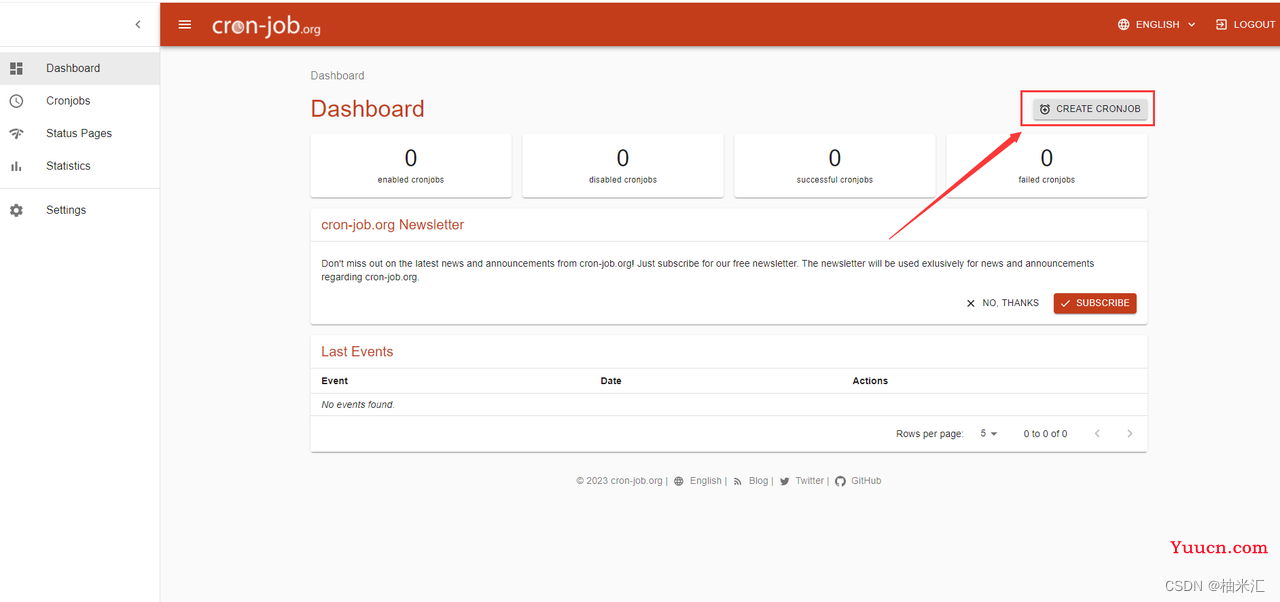Open the Blog footer link
1280x602 pixels.
click(x=759, y=481)
